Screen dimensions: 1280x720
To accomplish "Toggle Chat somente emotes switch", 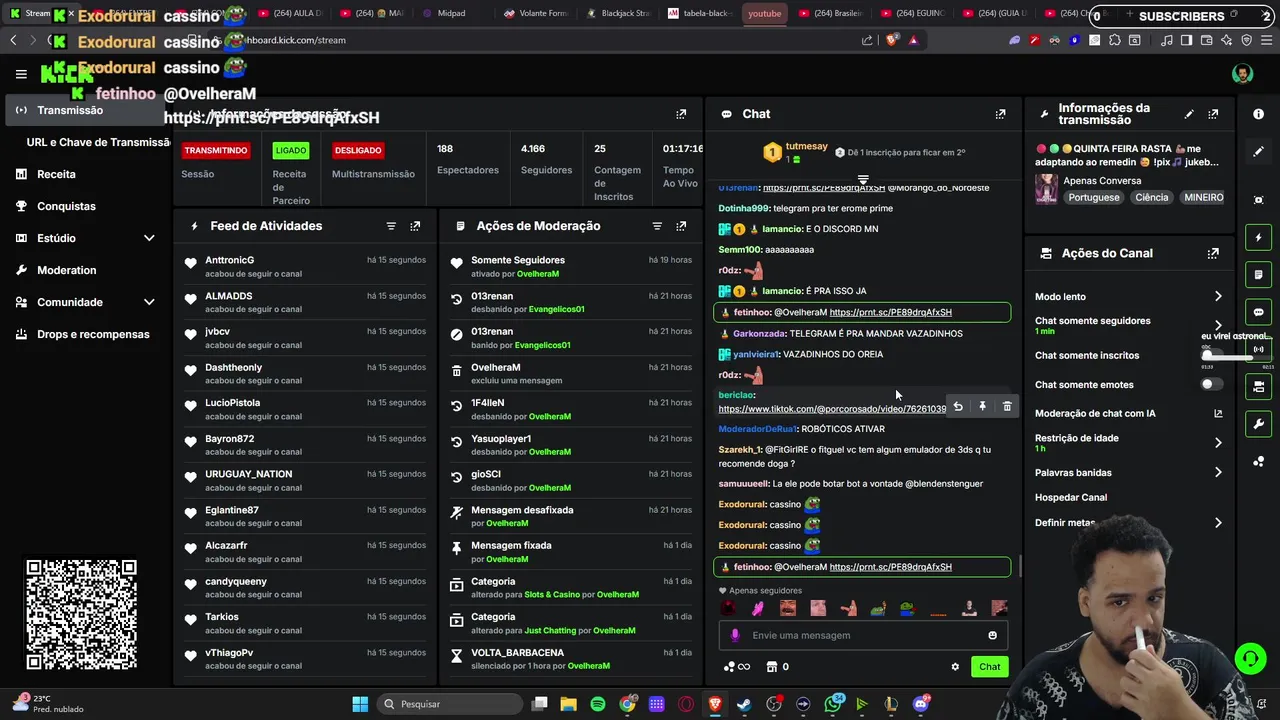I will tap(1212, 385).
